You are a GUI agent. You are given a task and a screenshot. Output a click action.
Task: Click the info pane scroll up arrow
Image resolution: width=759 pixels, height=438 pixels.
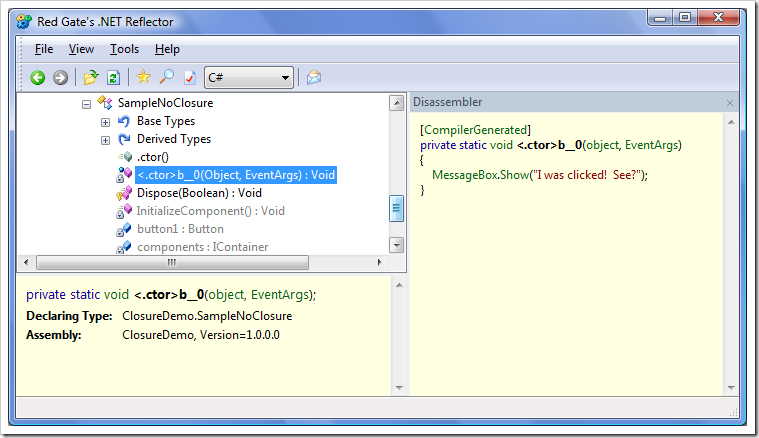(399, 285)
